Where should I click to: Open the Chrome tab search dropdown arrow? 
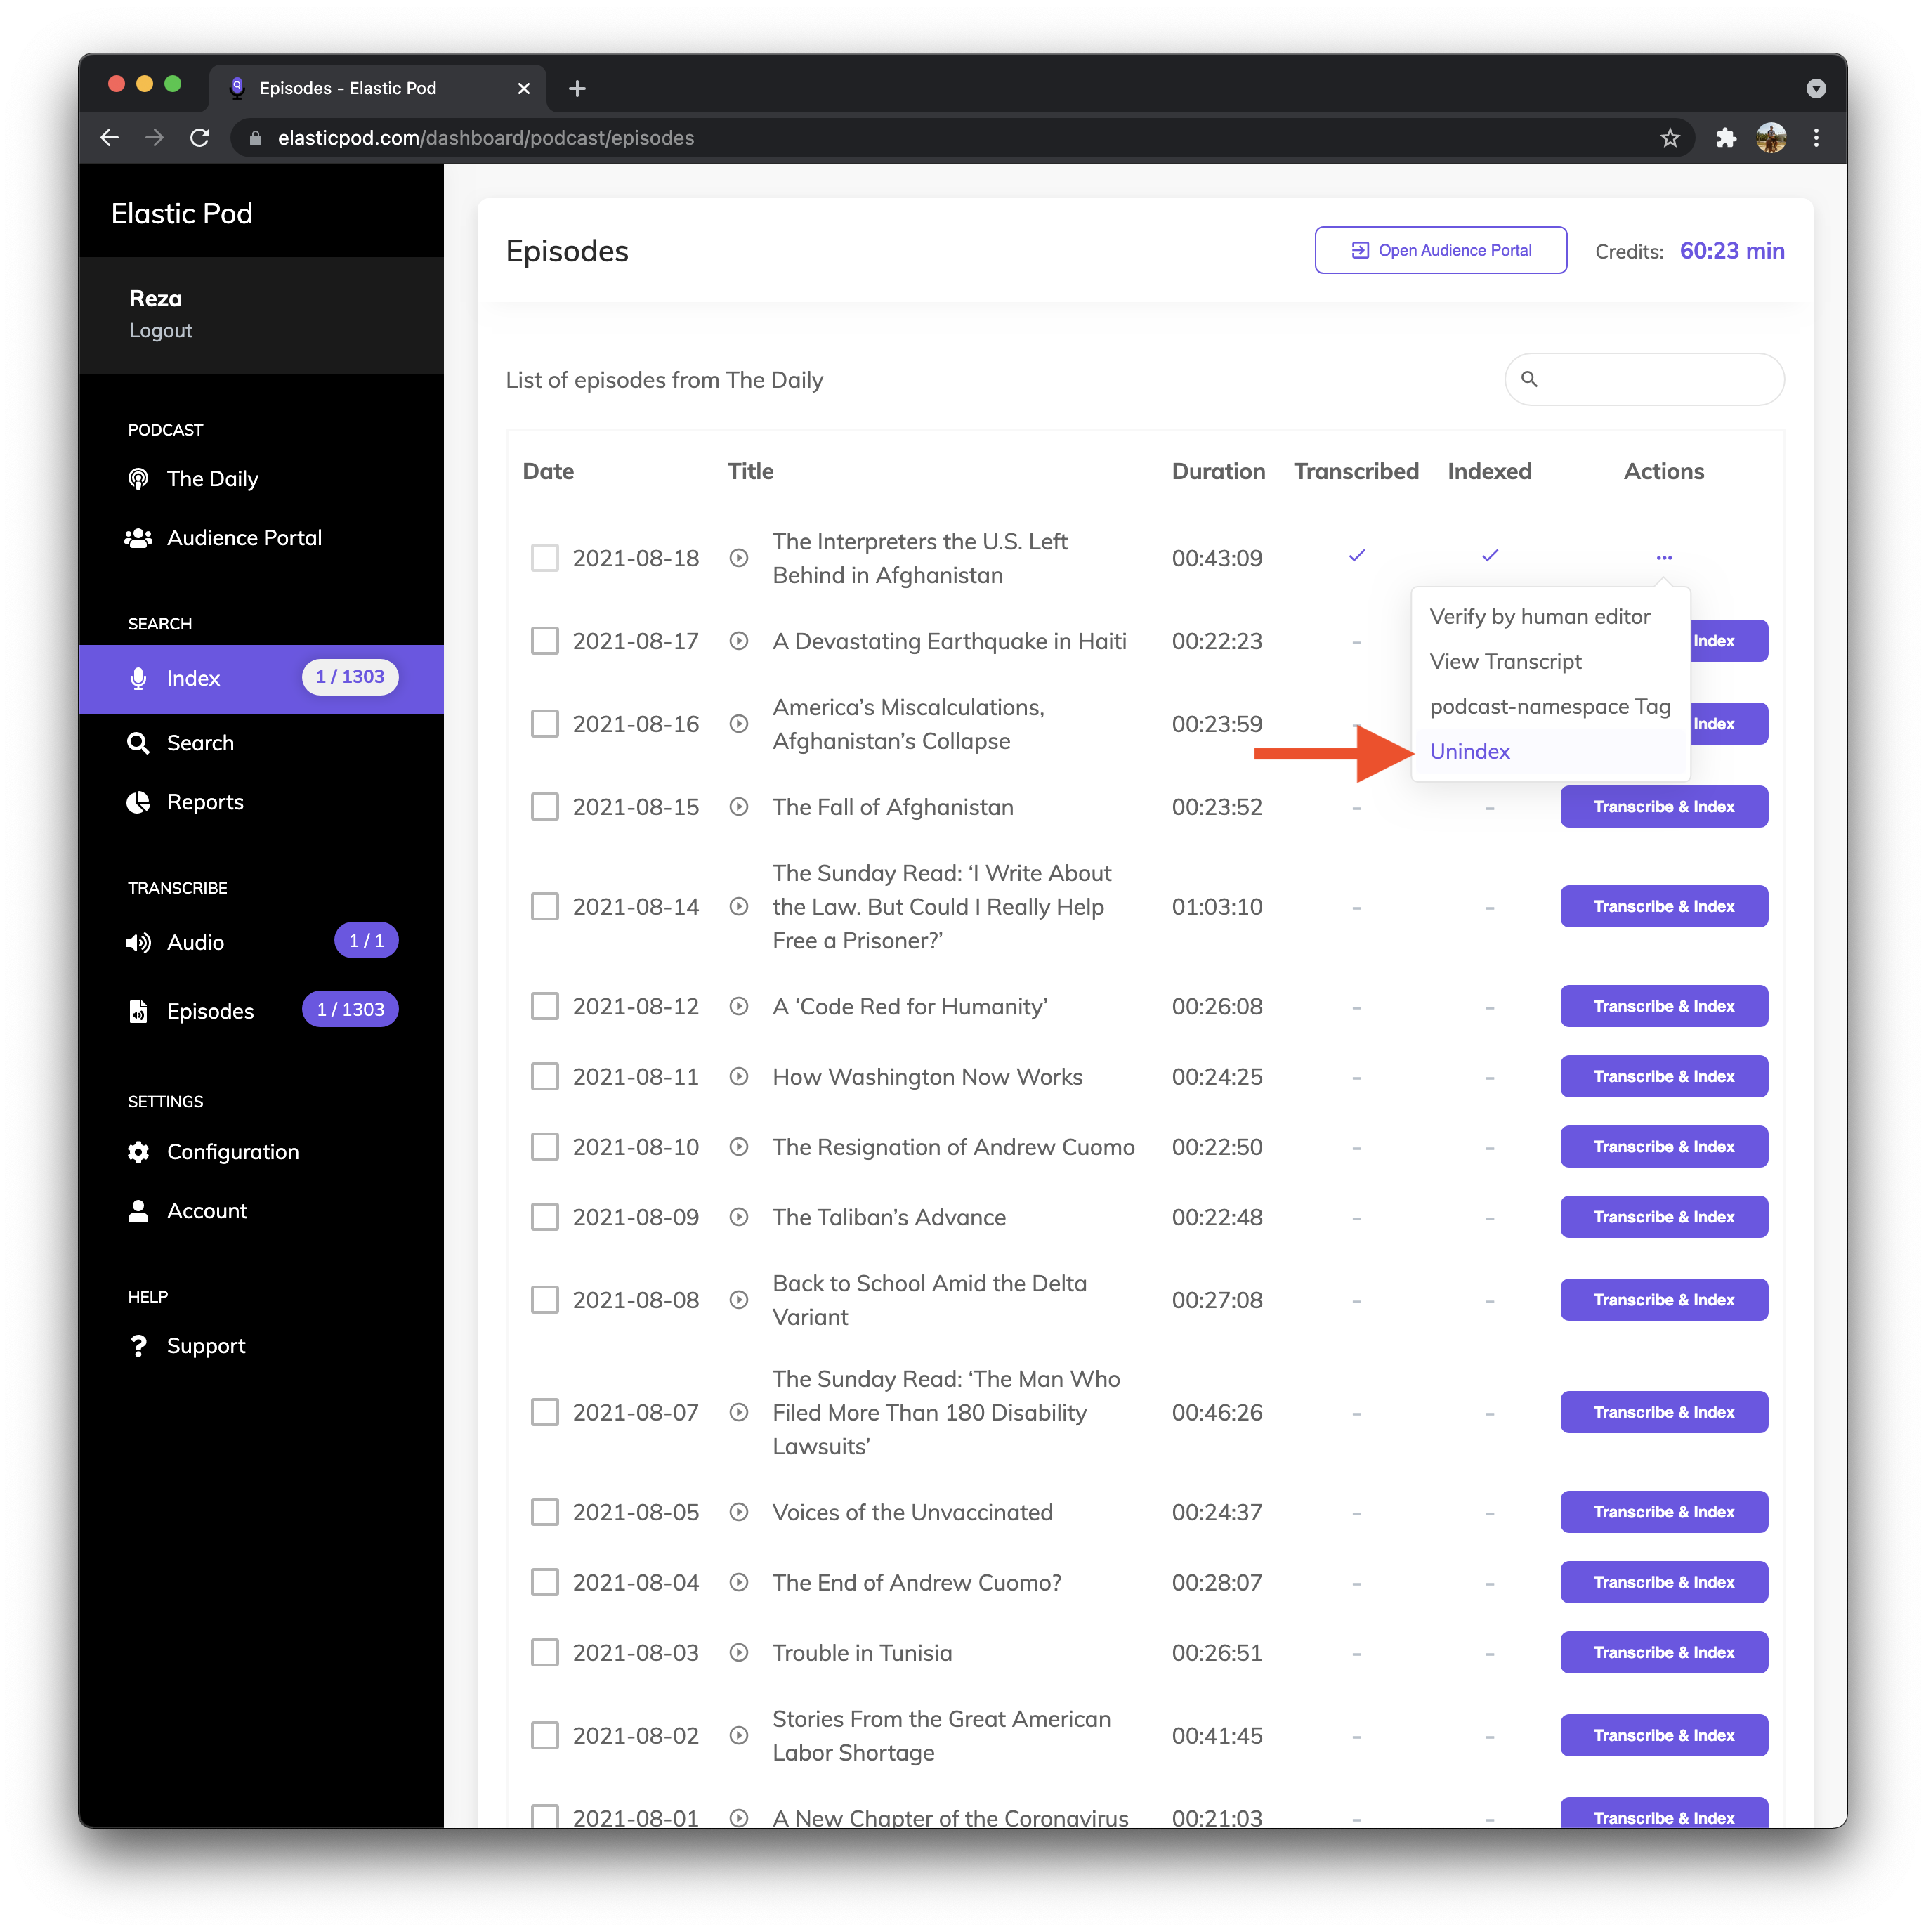pyautogui.click(x=1816, y=88)
